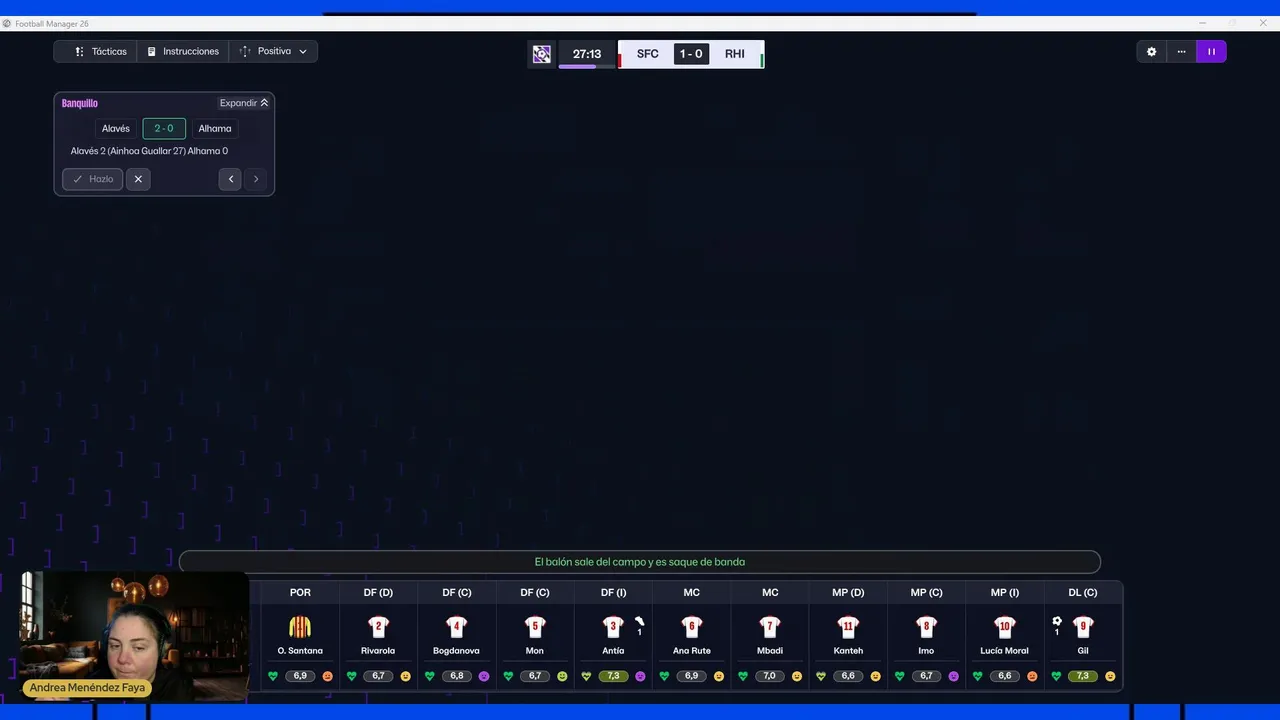Click O. Santana's 6,9 rating badge
Viewport: 1280px width, 720px height.
click(x=300, y=676)
